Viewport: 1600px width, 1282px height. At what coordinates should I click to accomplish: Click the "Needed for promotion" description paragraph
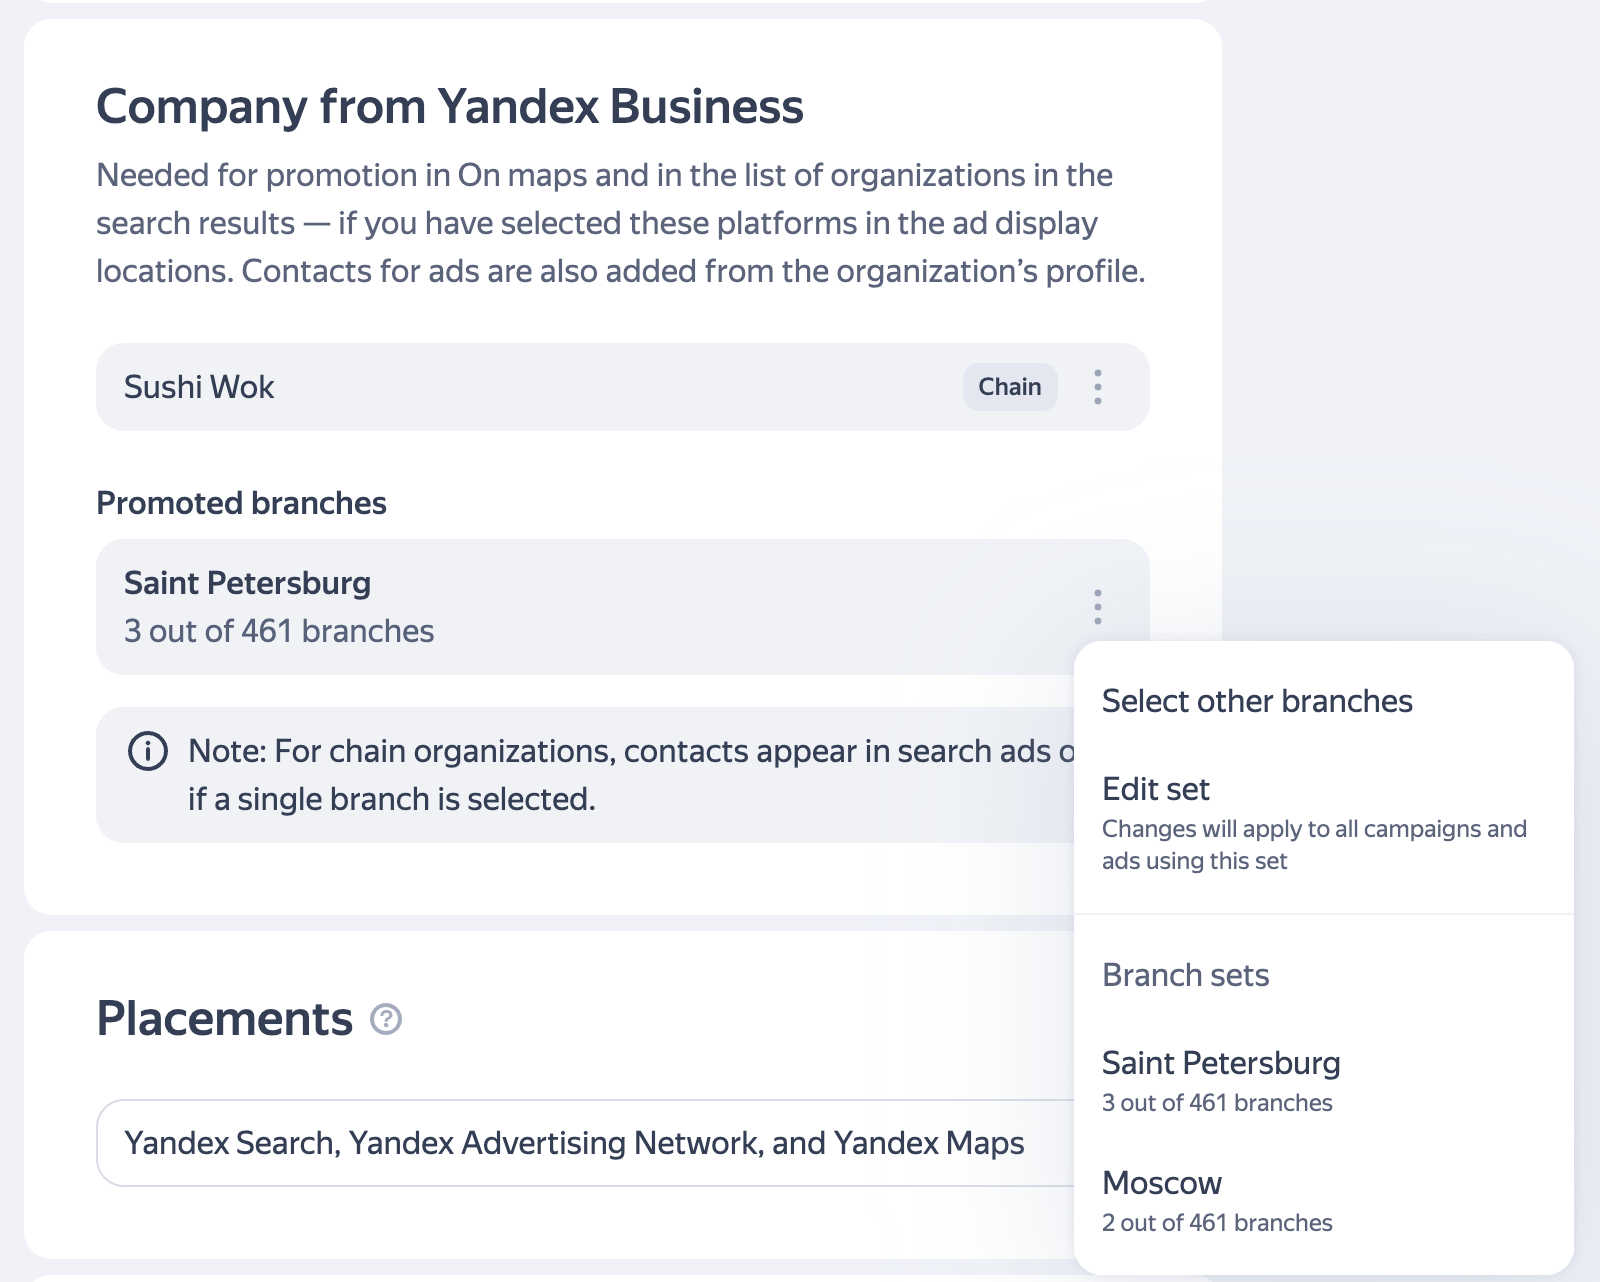coord(620,223)
